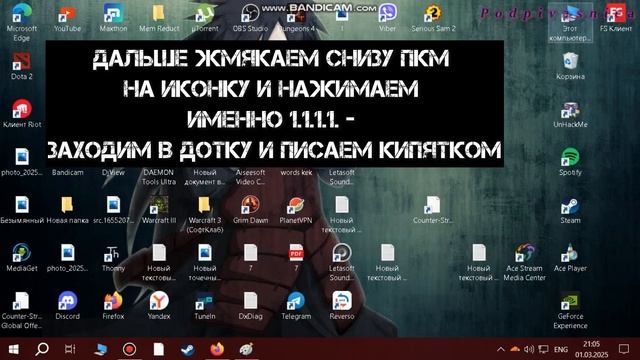This screenshot has width=640, height=360.
Task: Click the Discord desktop icon
Action: (67, 306)
